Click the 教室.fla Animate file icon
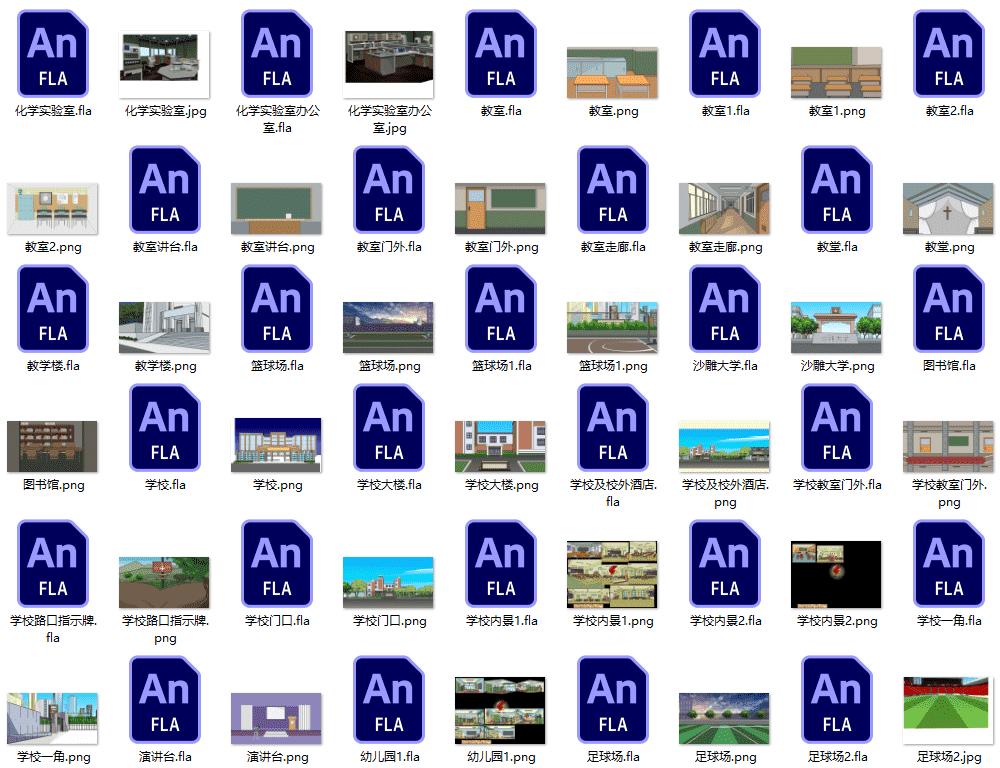The width and height of the screenshot is (1000, 768). click(x=501, y=54)
